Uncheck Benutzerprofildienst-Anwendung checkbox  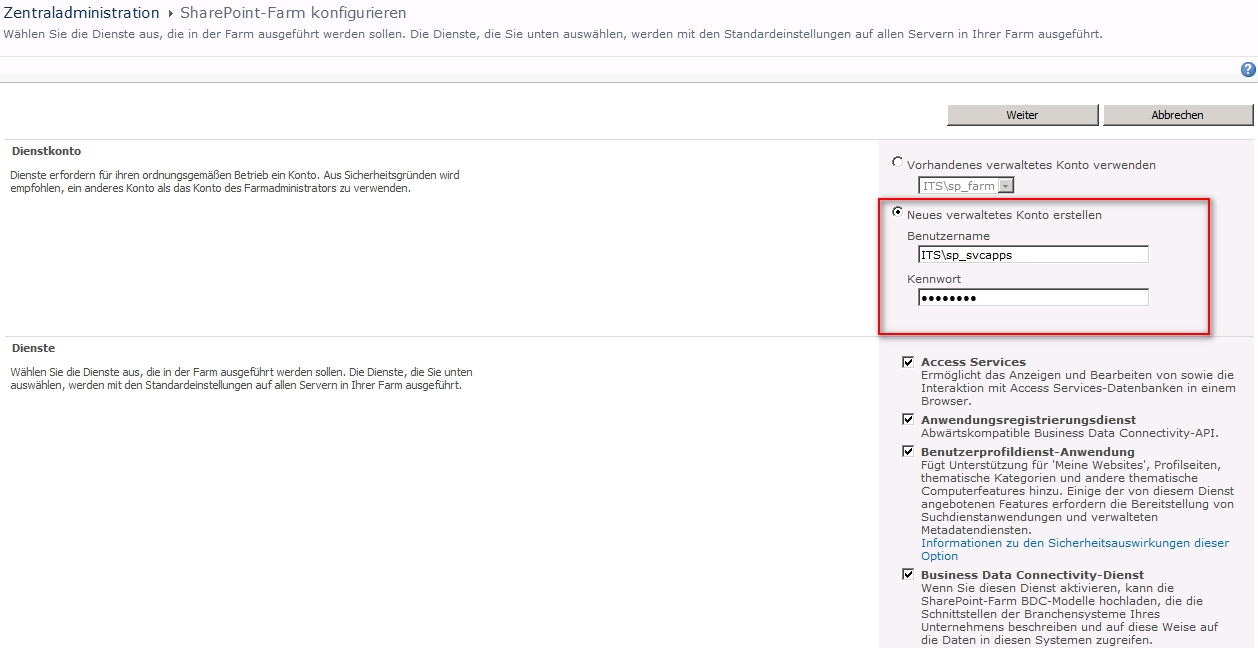[908, 452]
